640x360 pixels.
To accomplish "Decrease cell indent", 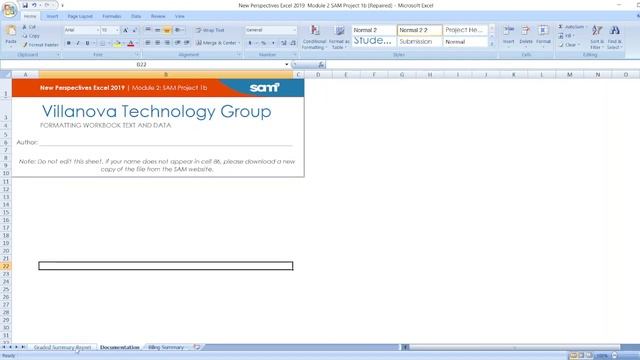I will (x=177, y=43).
